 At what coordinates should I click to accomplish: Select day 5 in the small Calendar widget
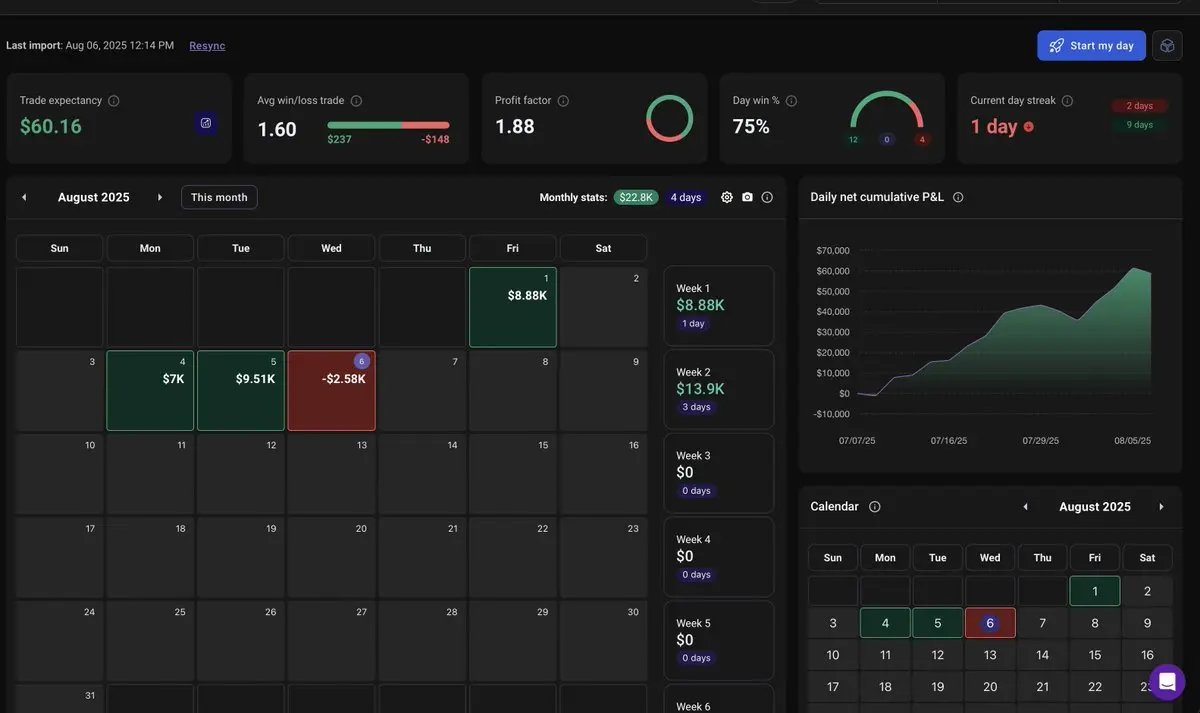(938, 623)
